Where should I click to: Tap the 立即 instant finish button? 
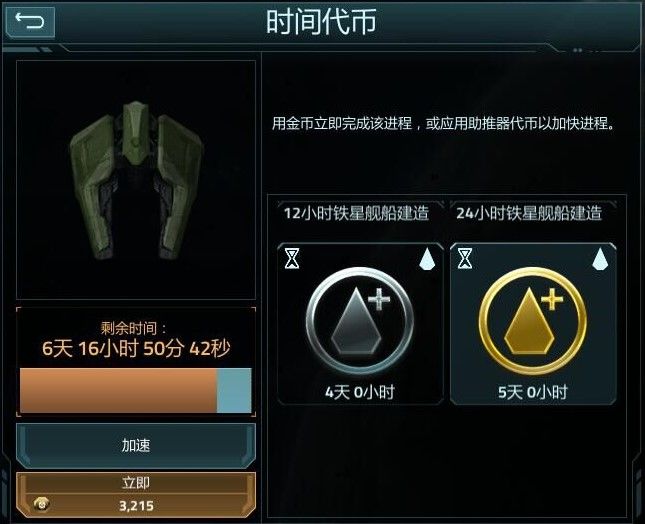click(x=136, y=495)
